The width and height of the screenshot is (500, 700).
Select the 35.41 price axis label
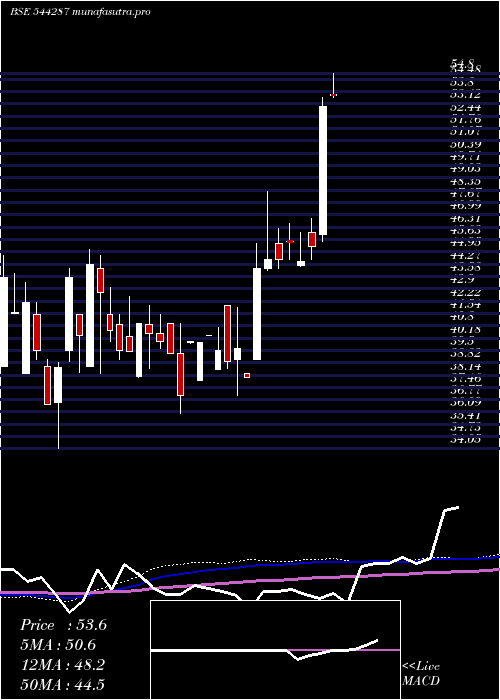pyautogui.click(x=465, y=416)
